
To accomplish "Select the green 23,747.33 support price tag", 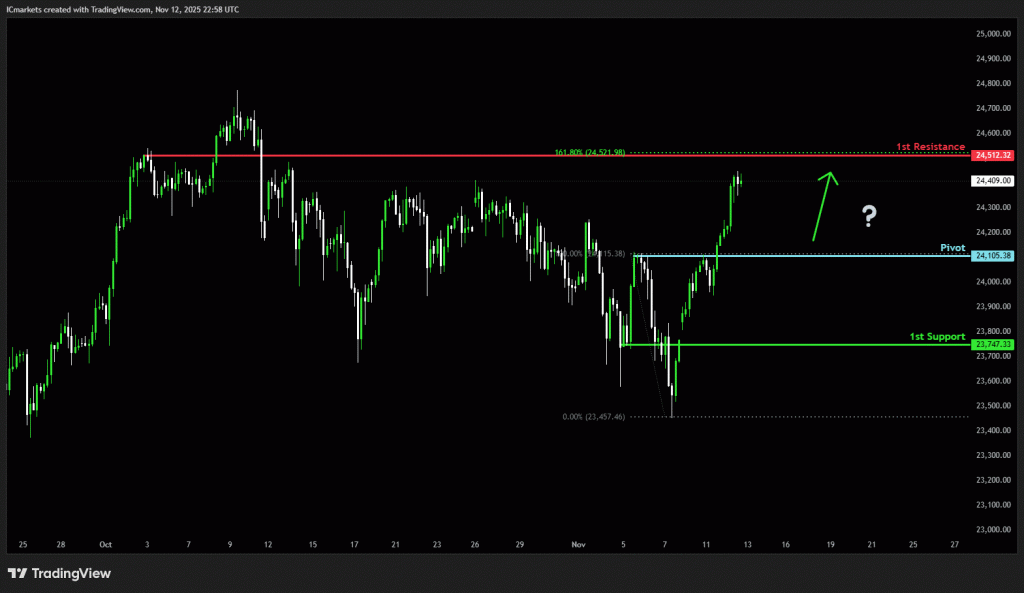I will tap(992, 344).
